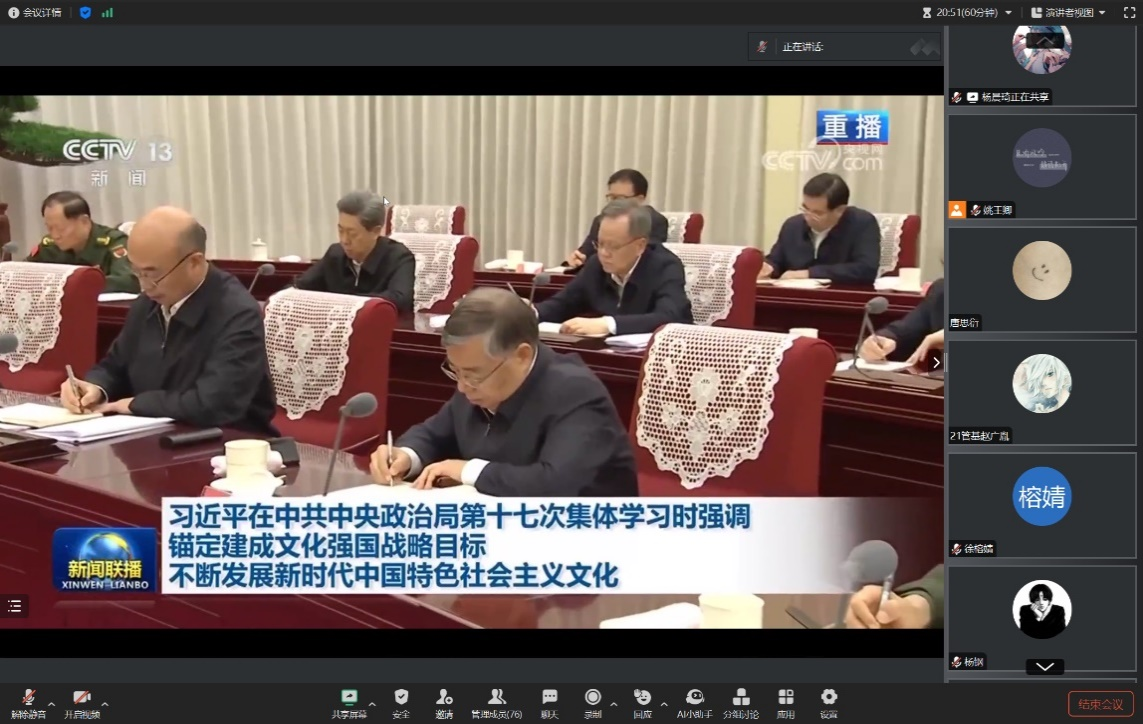Click the red 结束会议 button
Viewport: 1143px width, 724px height.
(1100, 704)
